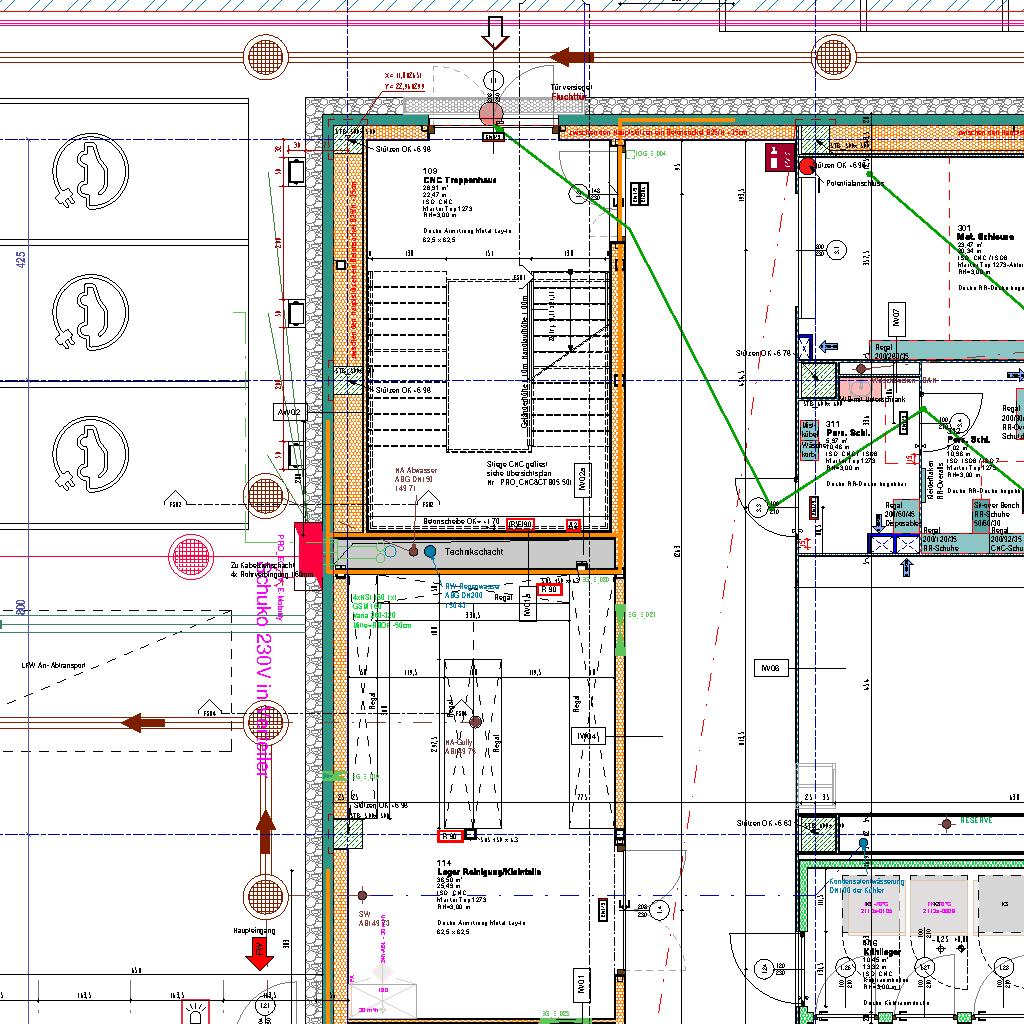Viewport: 1024px width, 1024px height.
Task: Click the green RESERVE label
Action: coord(976,820)
